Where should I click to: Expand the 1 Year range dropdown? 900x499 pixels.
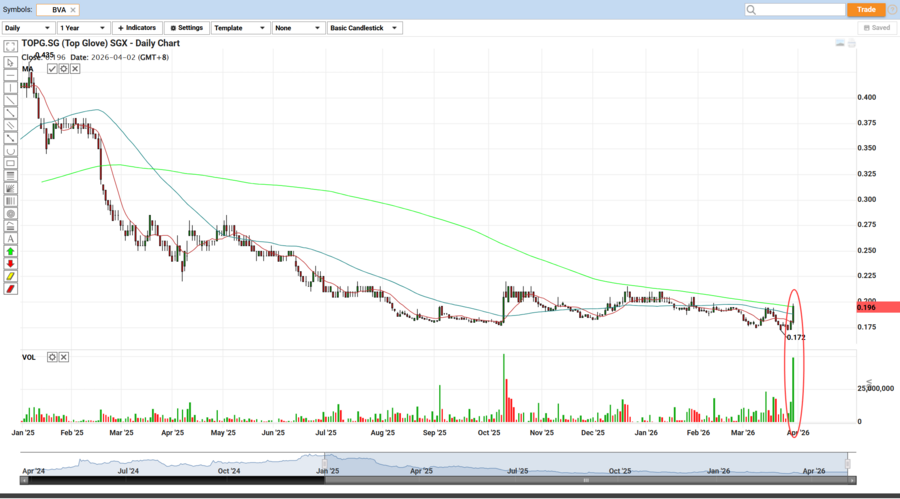pos(83,28)
